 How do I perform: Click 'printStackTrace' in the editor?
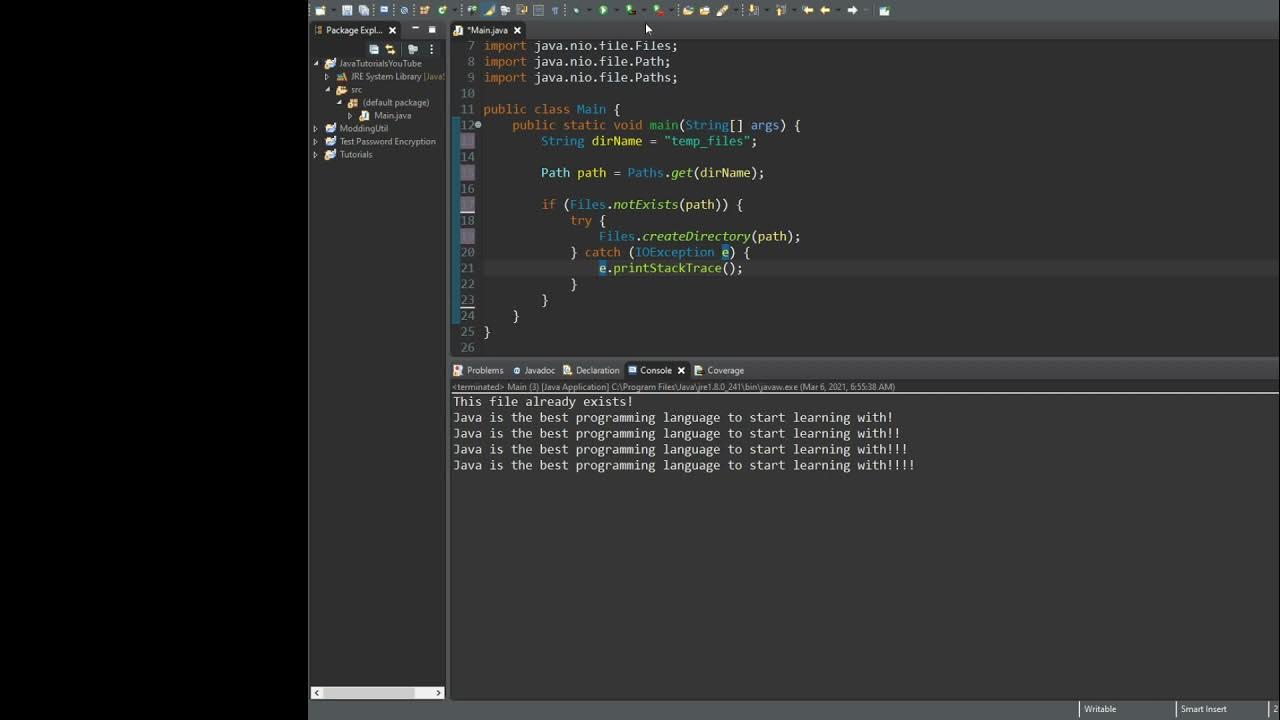(667, 268)
